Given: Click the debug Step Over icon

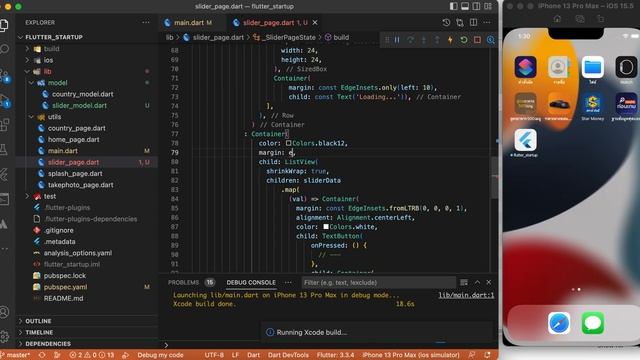Looking at the screenshot, I should point(410,40).
